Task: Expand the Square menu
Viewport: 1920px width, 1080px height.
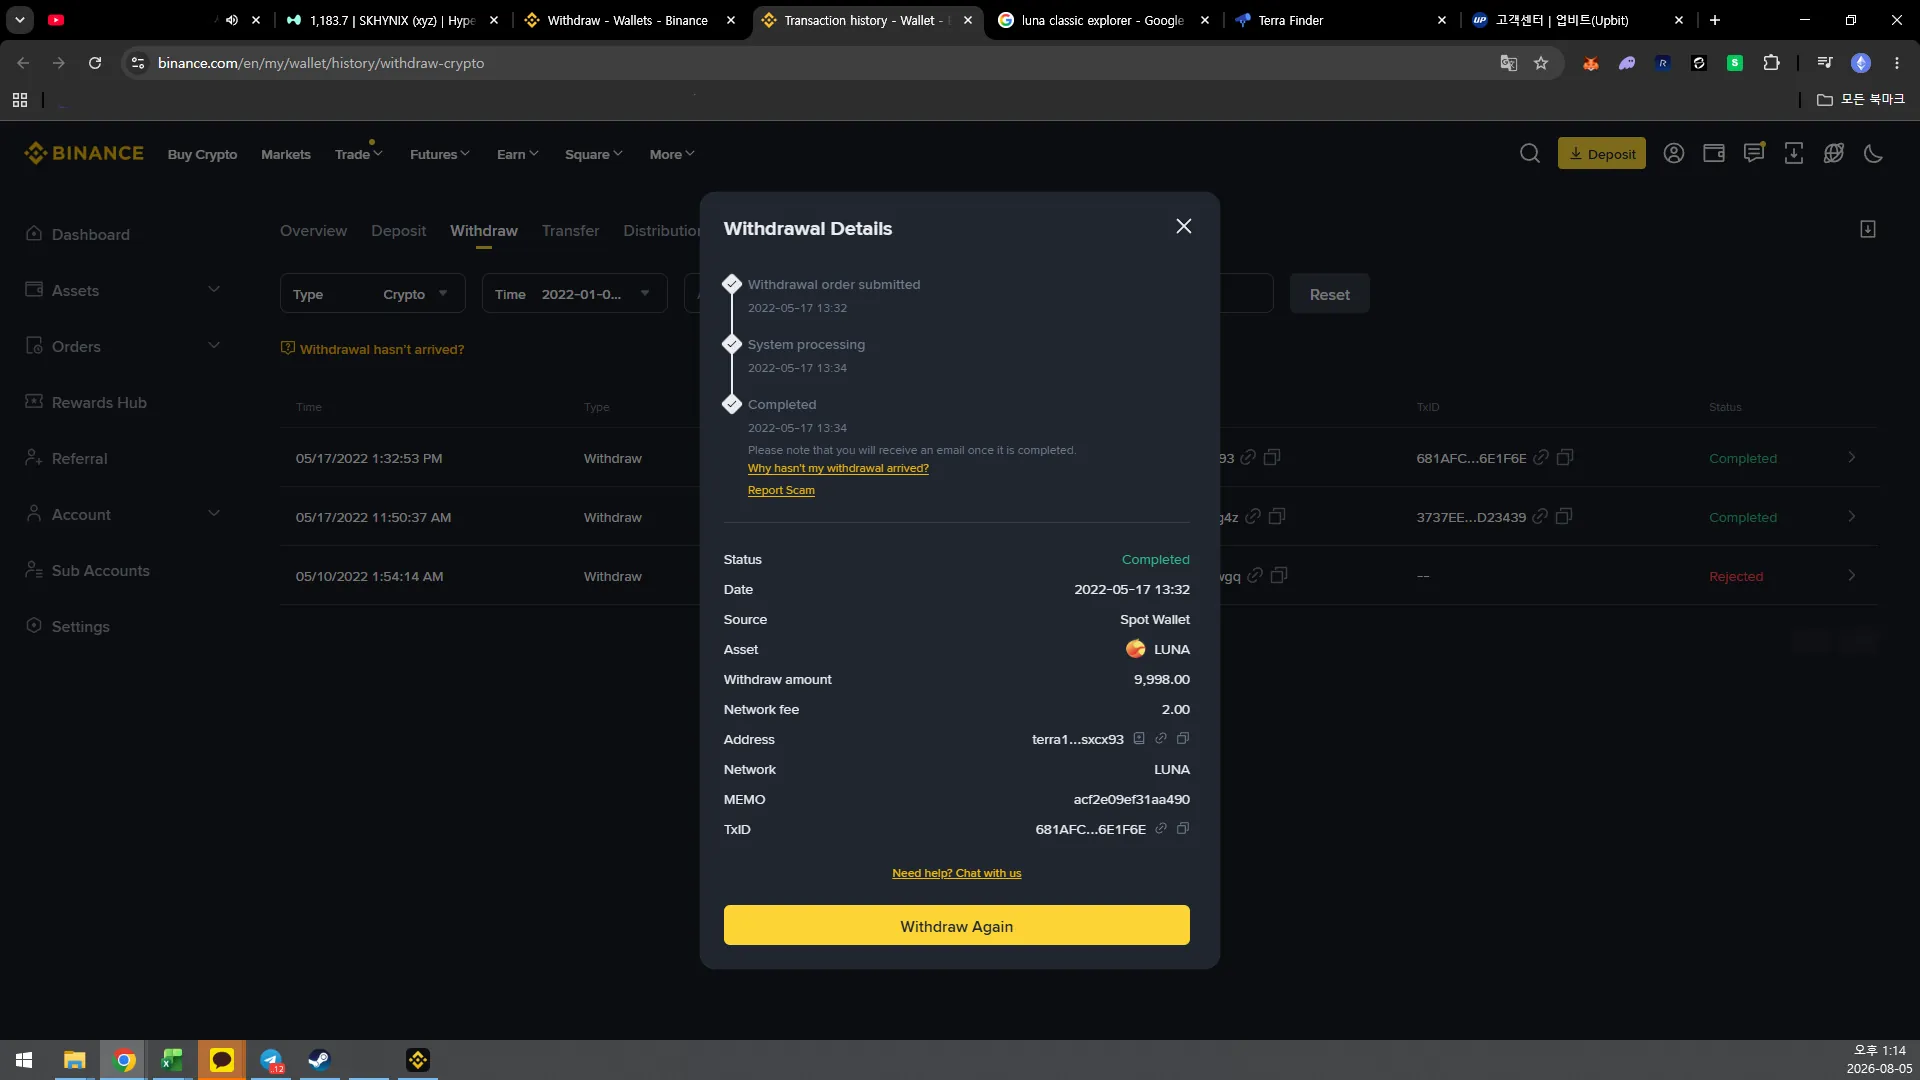Action: pos(593,154)
